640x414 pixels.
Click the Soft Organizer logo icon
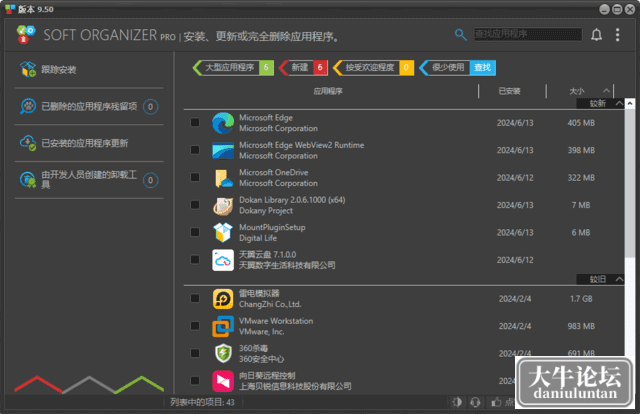coord(26,35)
